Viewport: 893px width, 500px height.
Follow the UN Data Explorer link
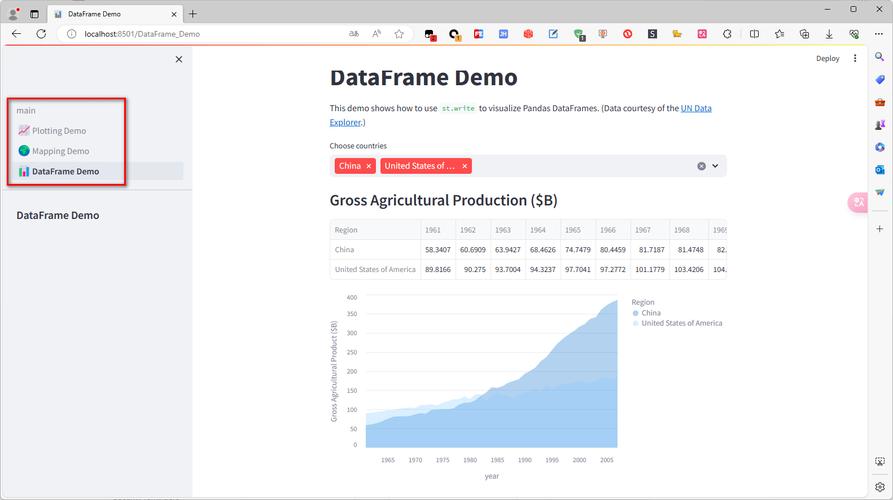click(696, 108)
